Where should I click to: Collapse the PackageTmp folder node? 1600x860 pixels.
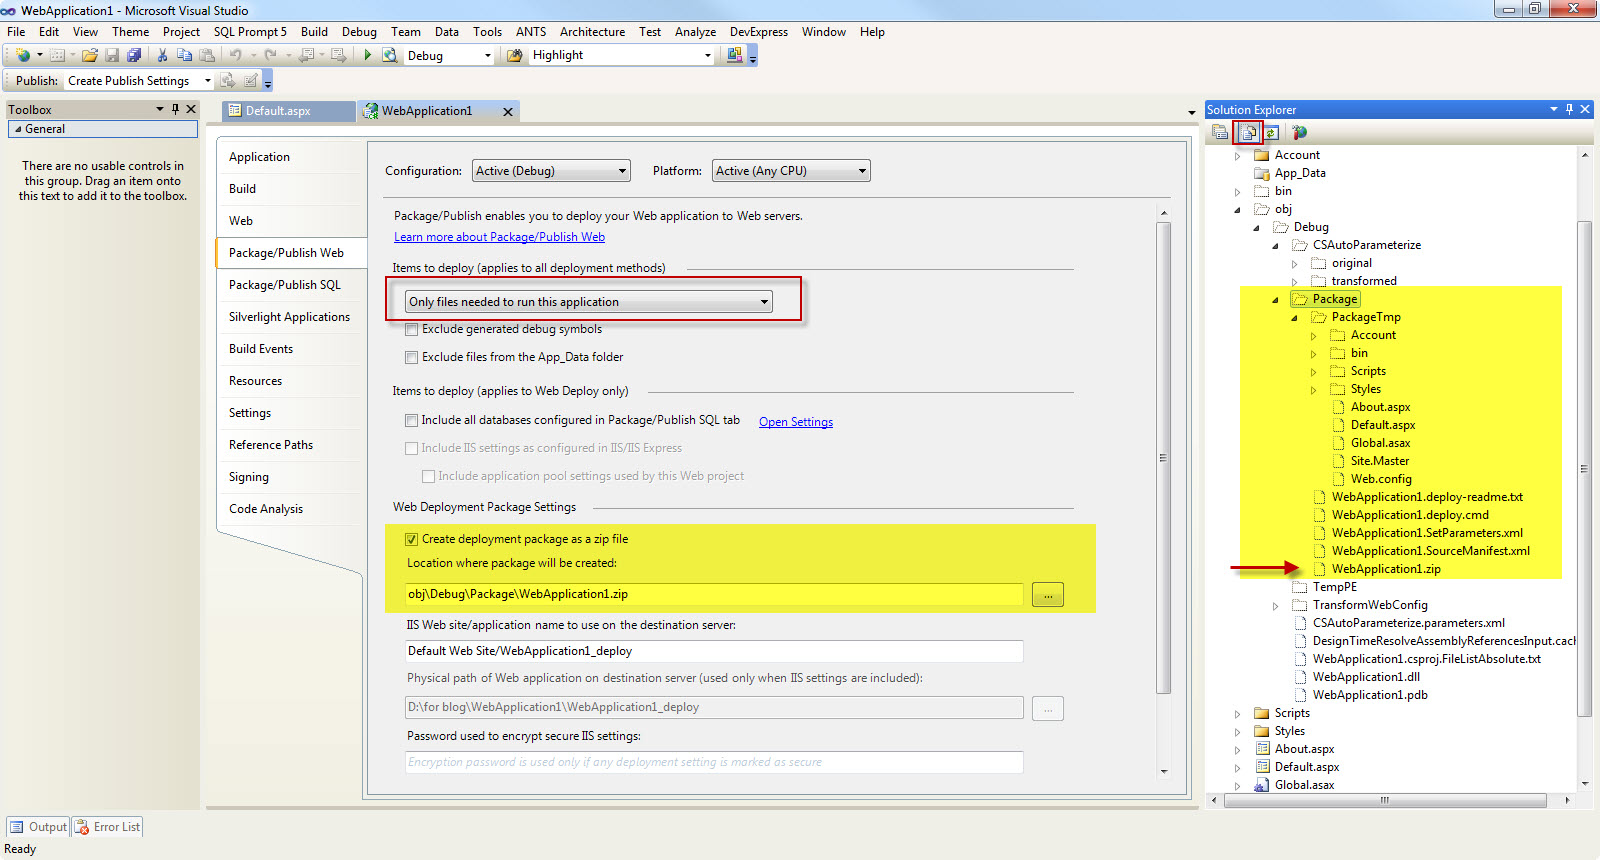point(1294,318)
